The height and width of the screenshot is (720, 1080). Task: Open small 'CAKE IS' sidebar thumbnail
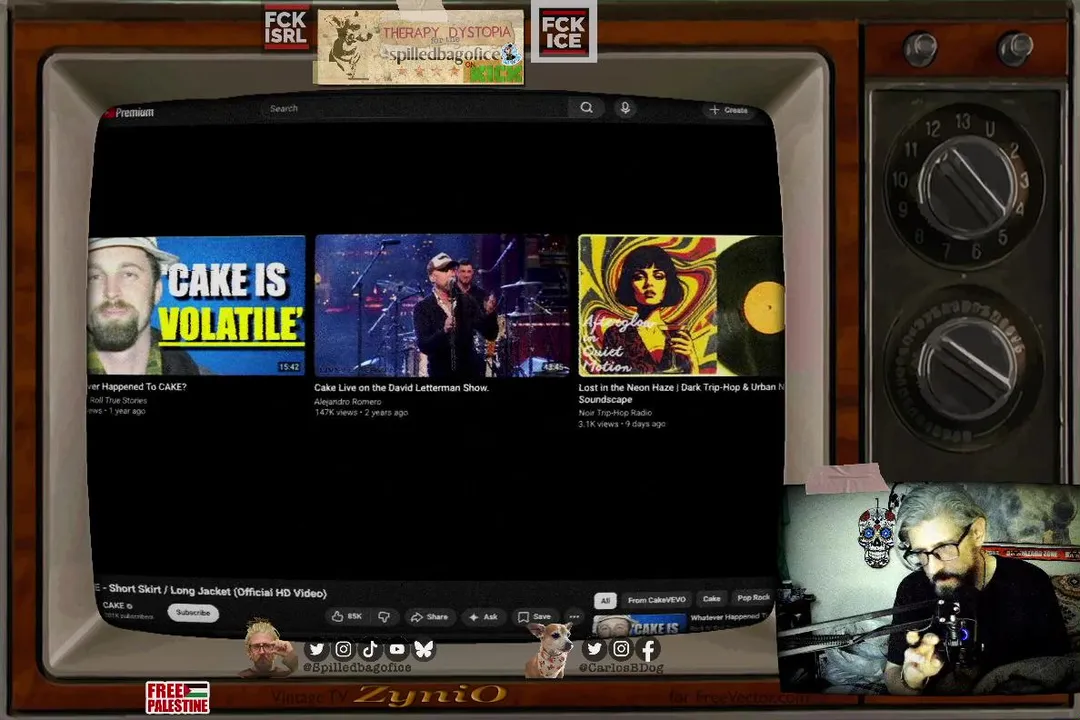(x=640, y=625)
